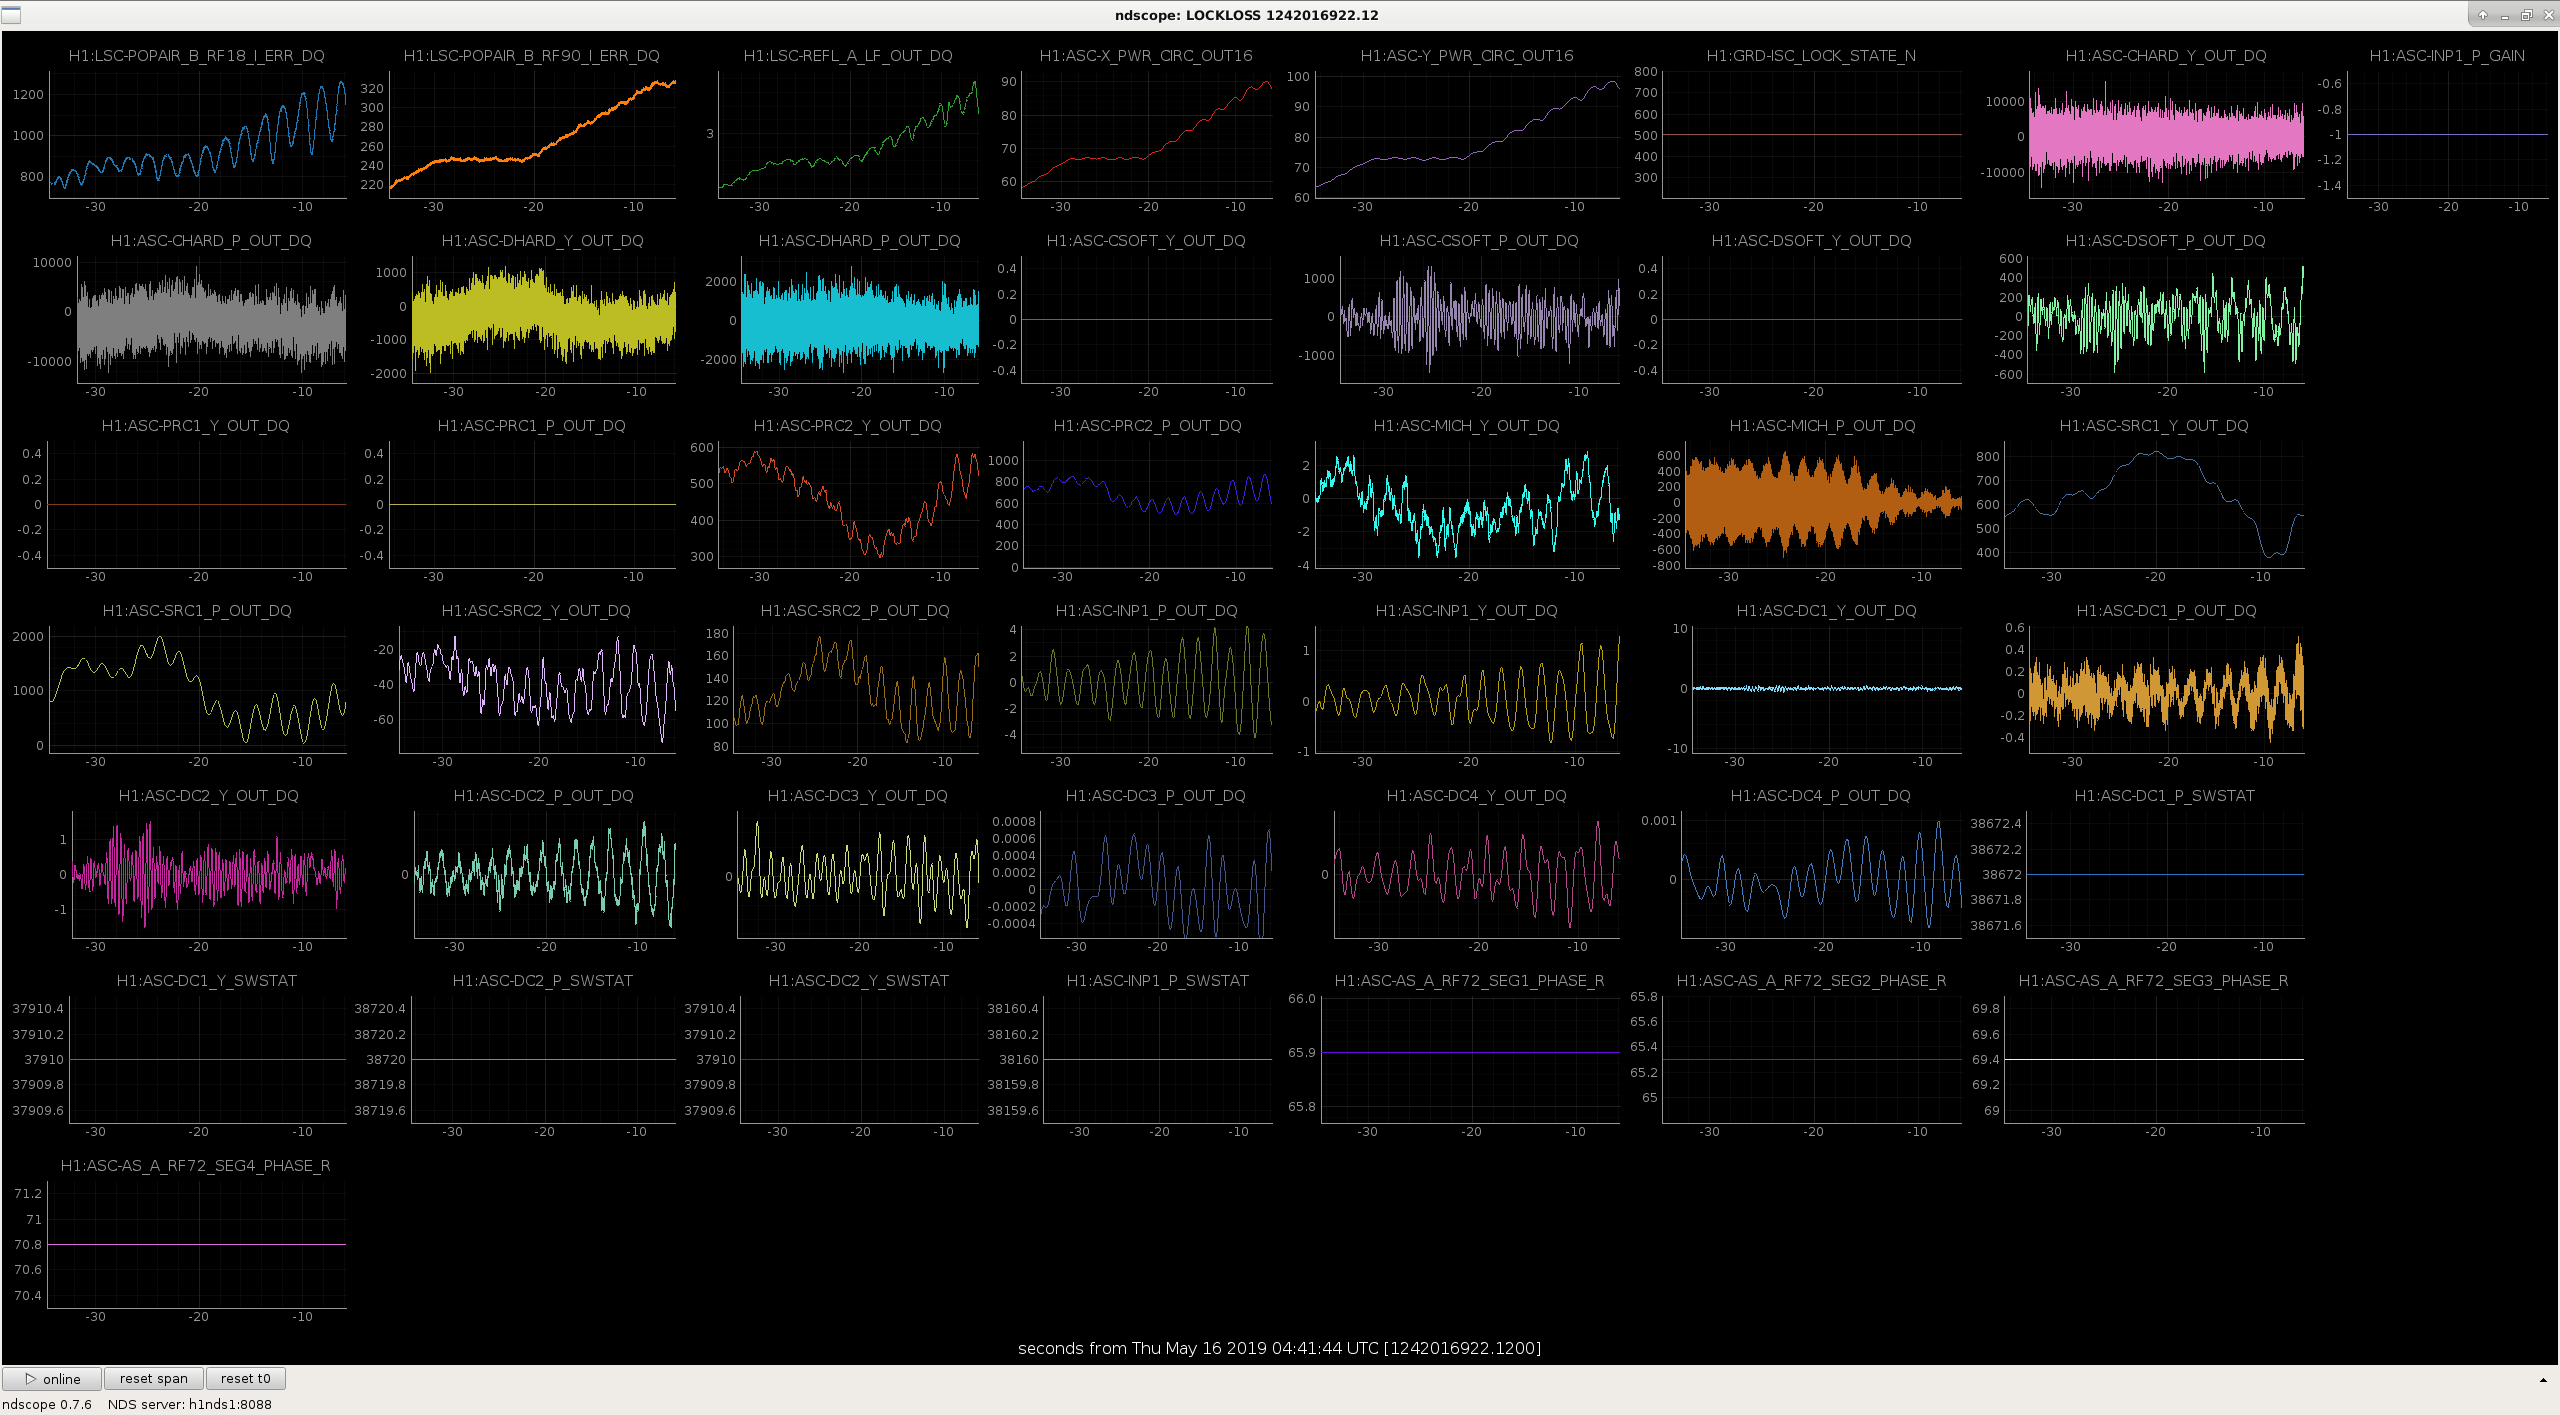Click the H1:ASC-CHARD_Y_OUT_DQ pink plot
2560x1415 pixels.
tap(2166, 134)
